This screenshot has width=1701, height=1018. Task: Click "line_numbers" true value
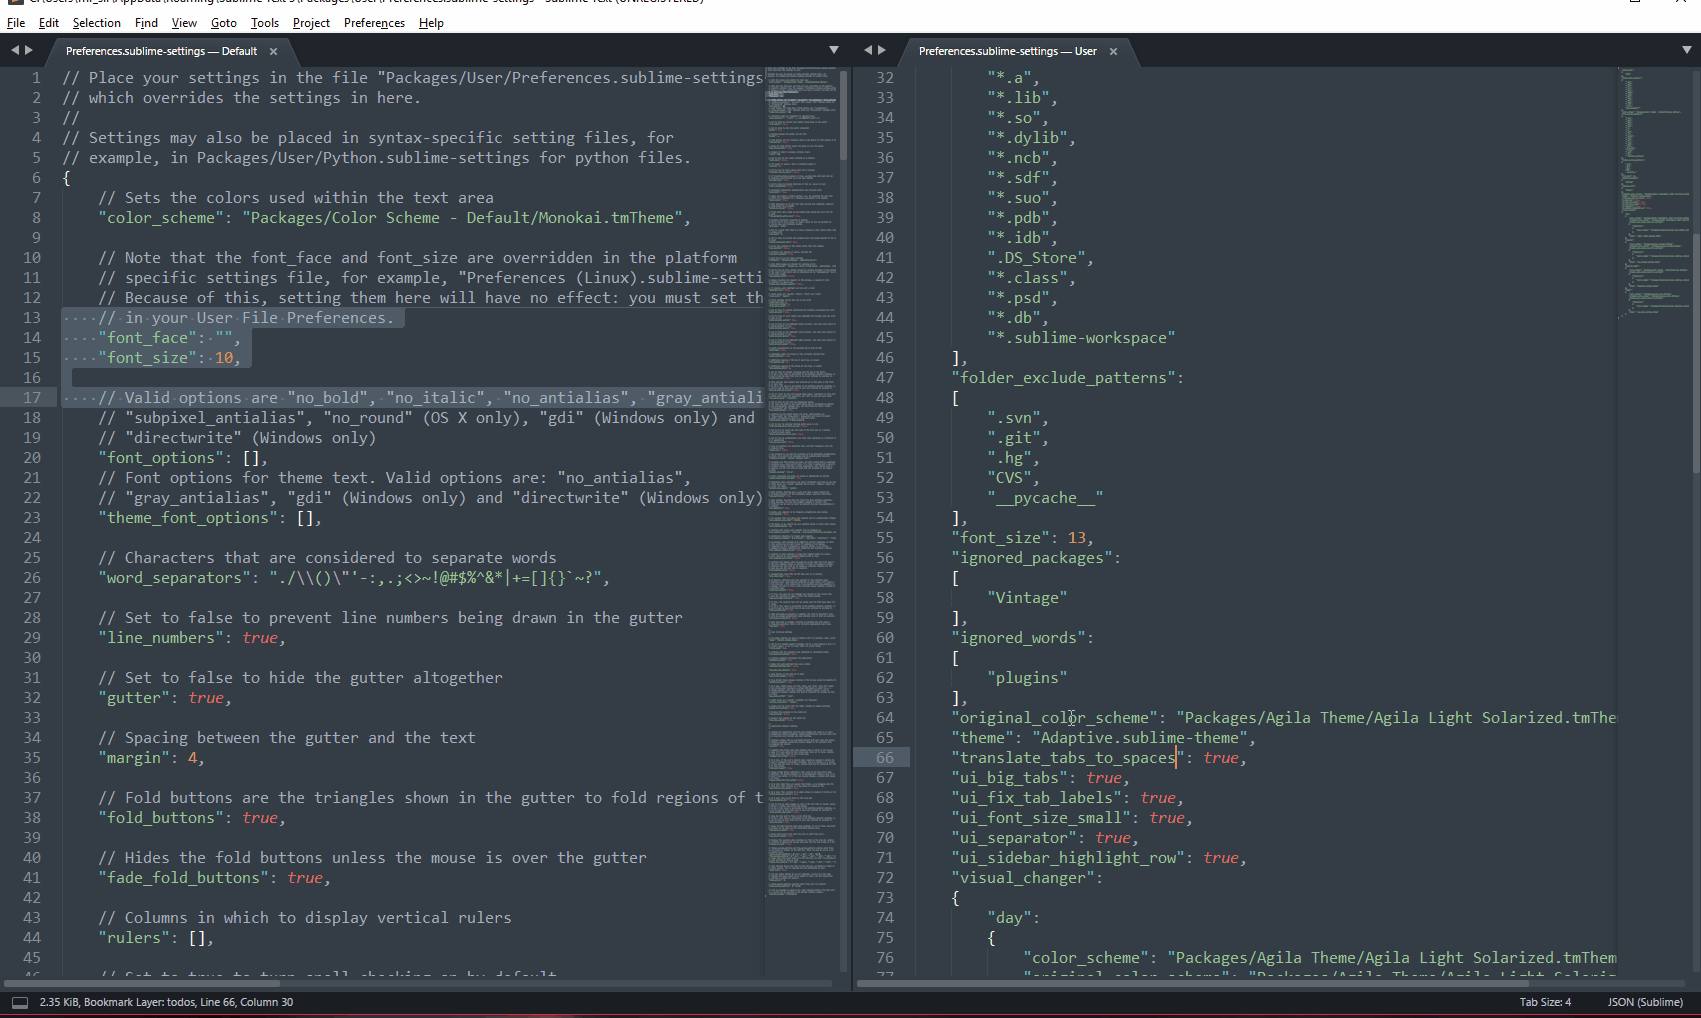click(260, 638)
